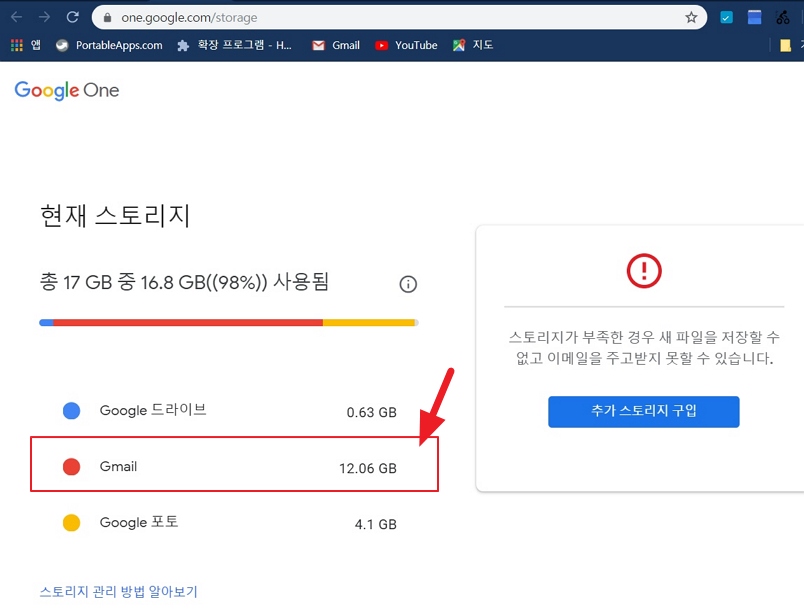Select the Google 드라이브 label
This screenshot has height=609, width=804.
click(153, 410)
